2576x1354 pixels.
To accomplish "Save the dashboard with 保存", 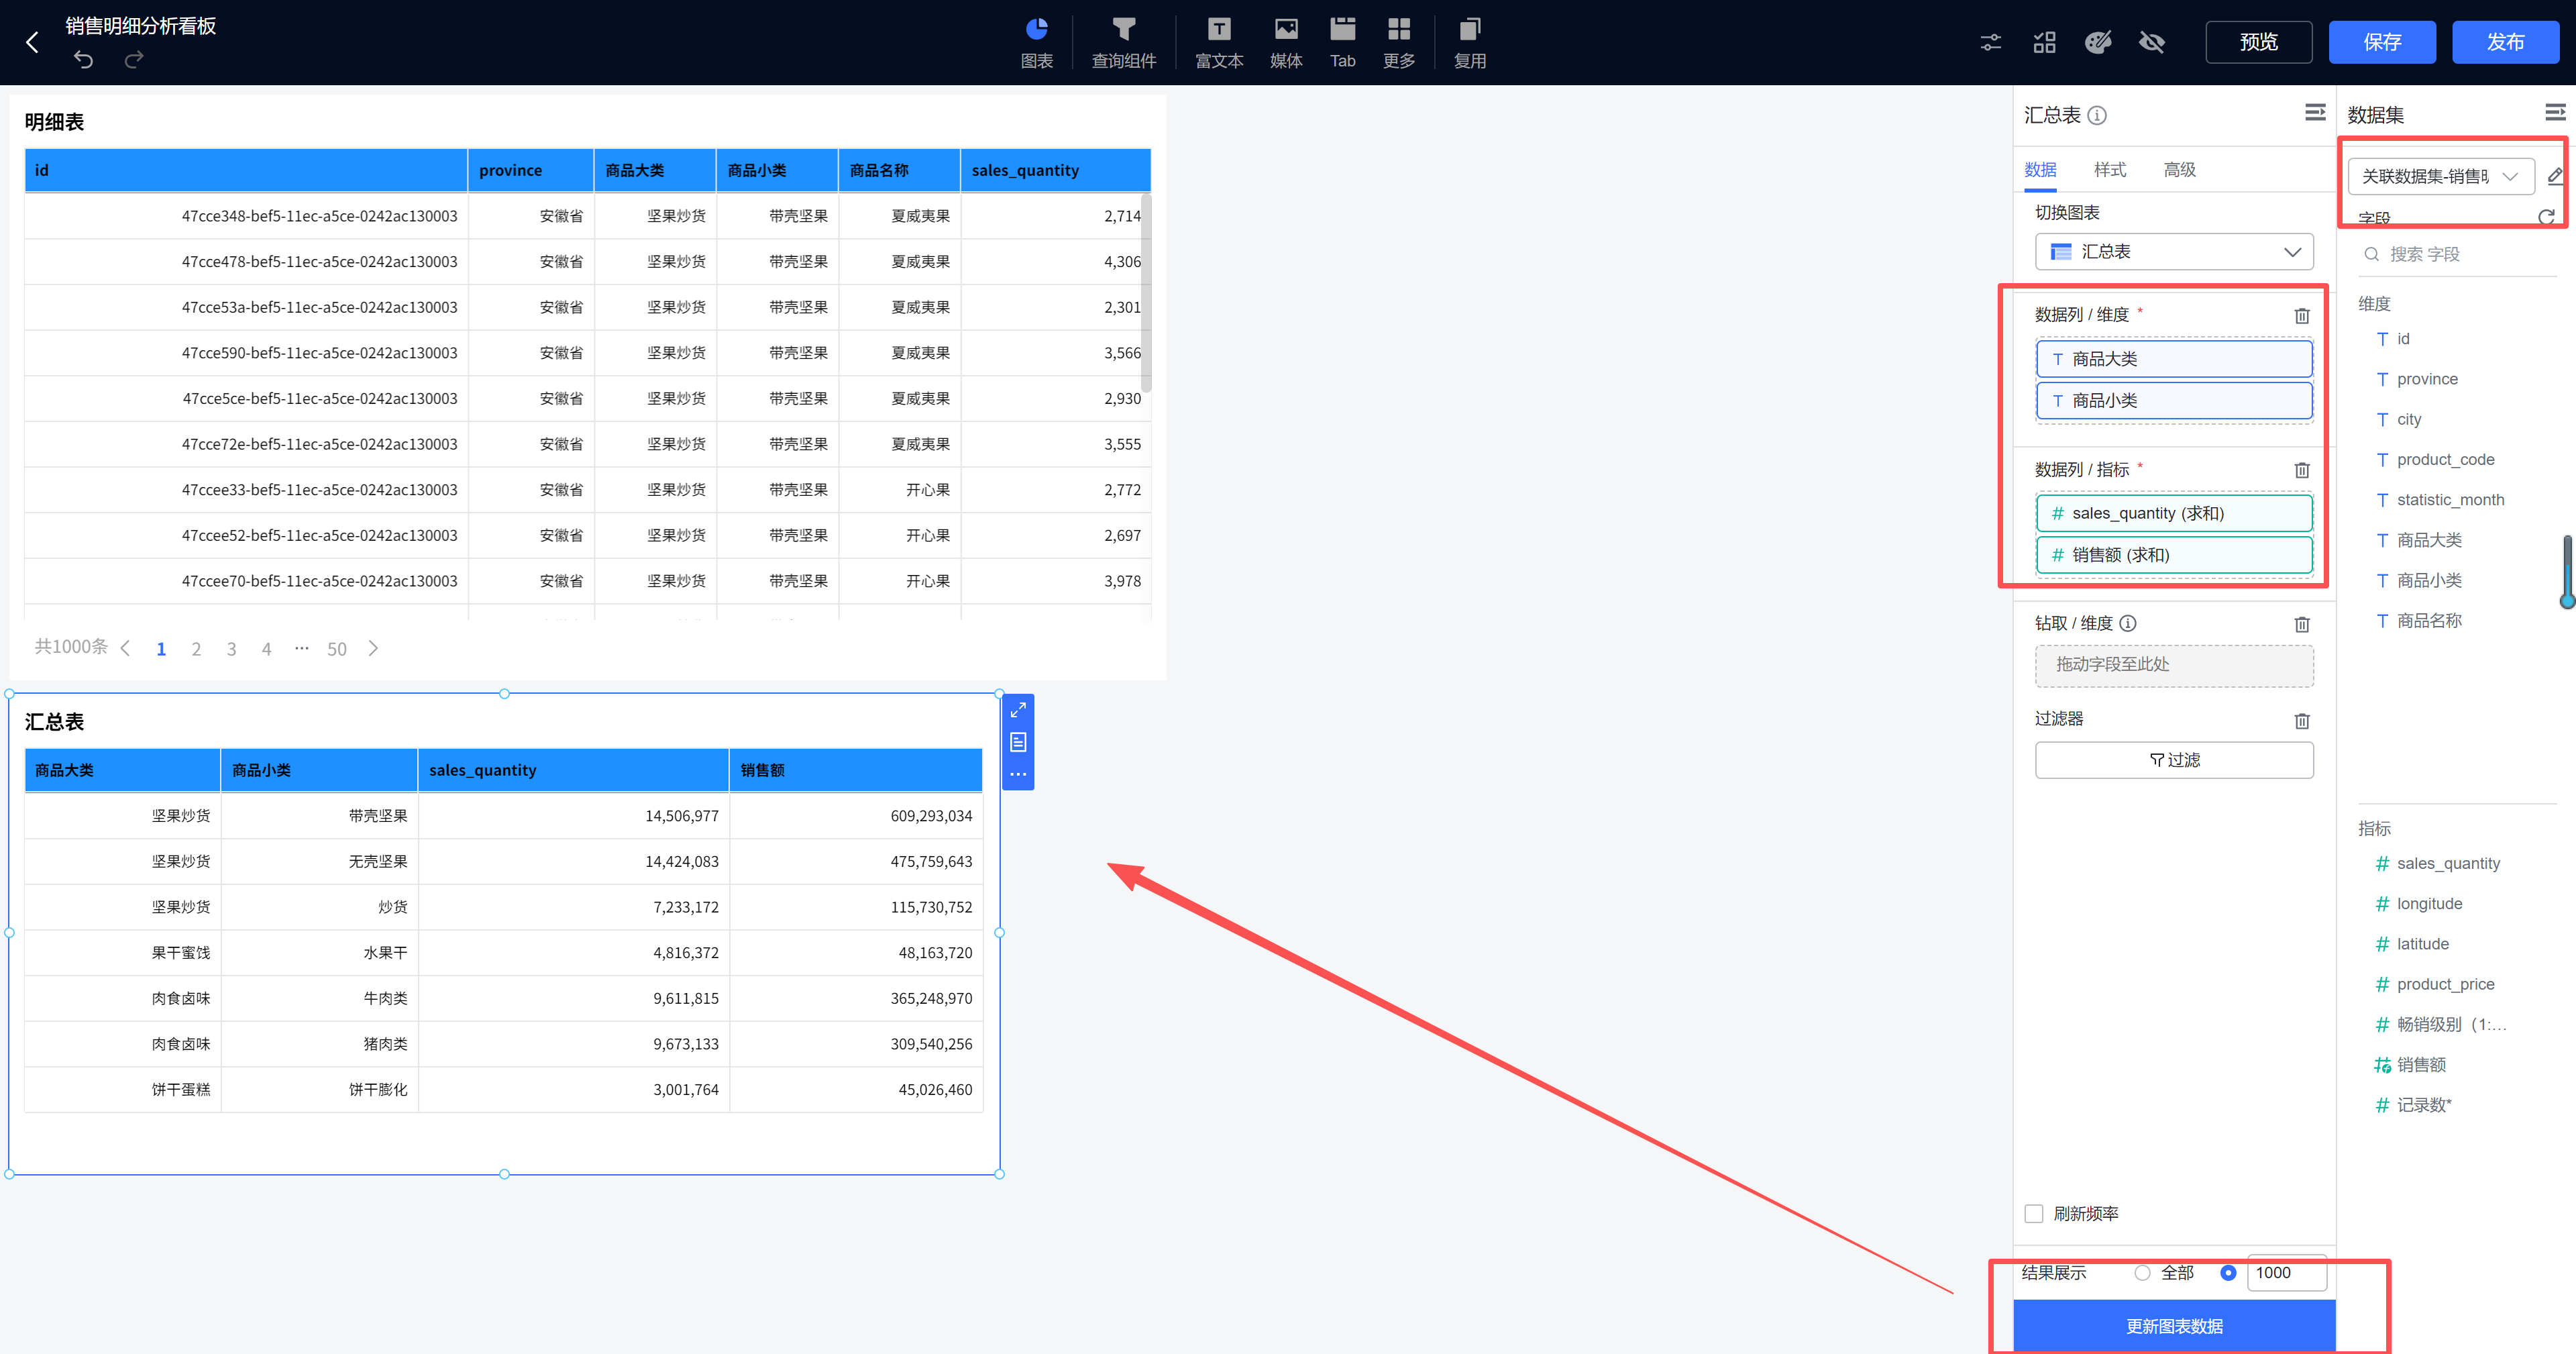I will 2382,42.
